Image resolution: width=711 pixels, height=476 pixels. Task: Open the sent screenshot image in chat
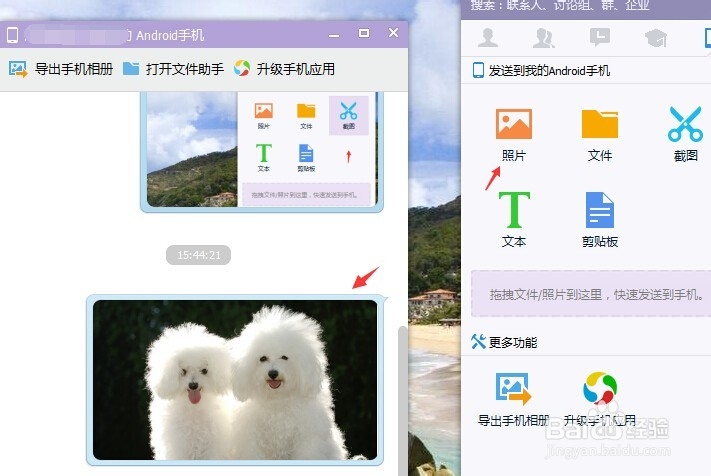[x=261, y=150]
